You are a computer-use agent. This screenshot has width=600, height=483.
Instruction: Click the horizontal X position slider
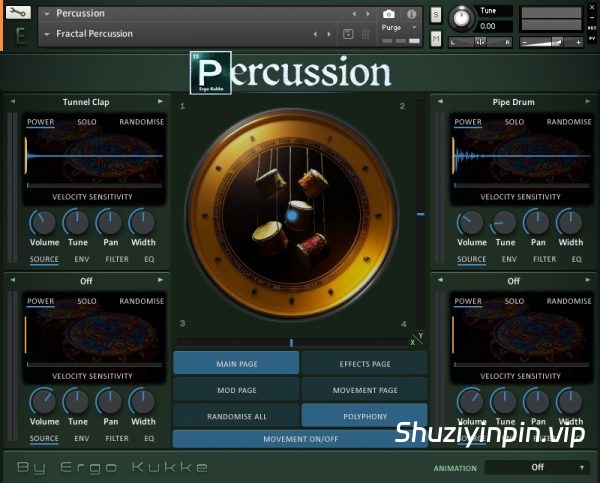click(293, 343)
